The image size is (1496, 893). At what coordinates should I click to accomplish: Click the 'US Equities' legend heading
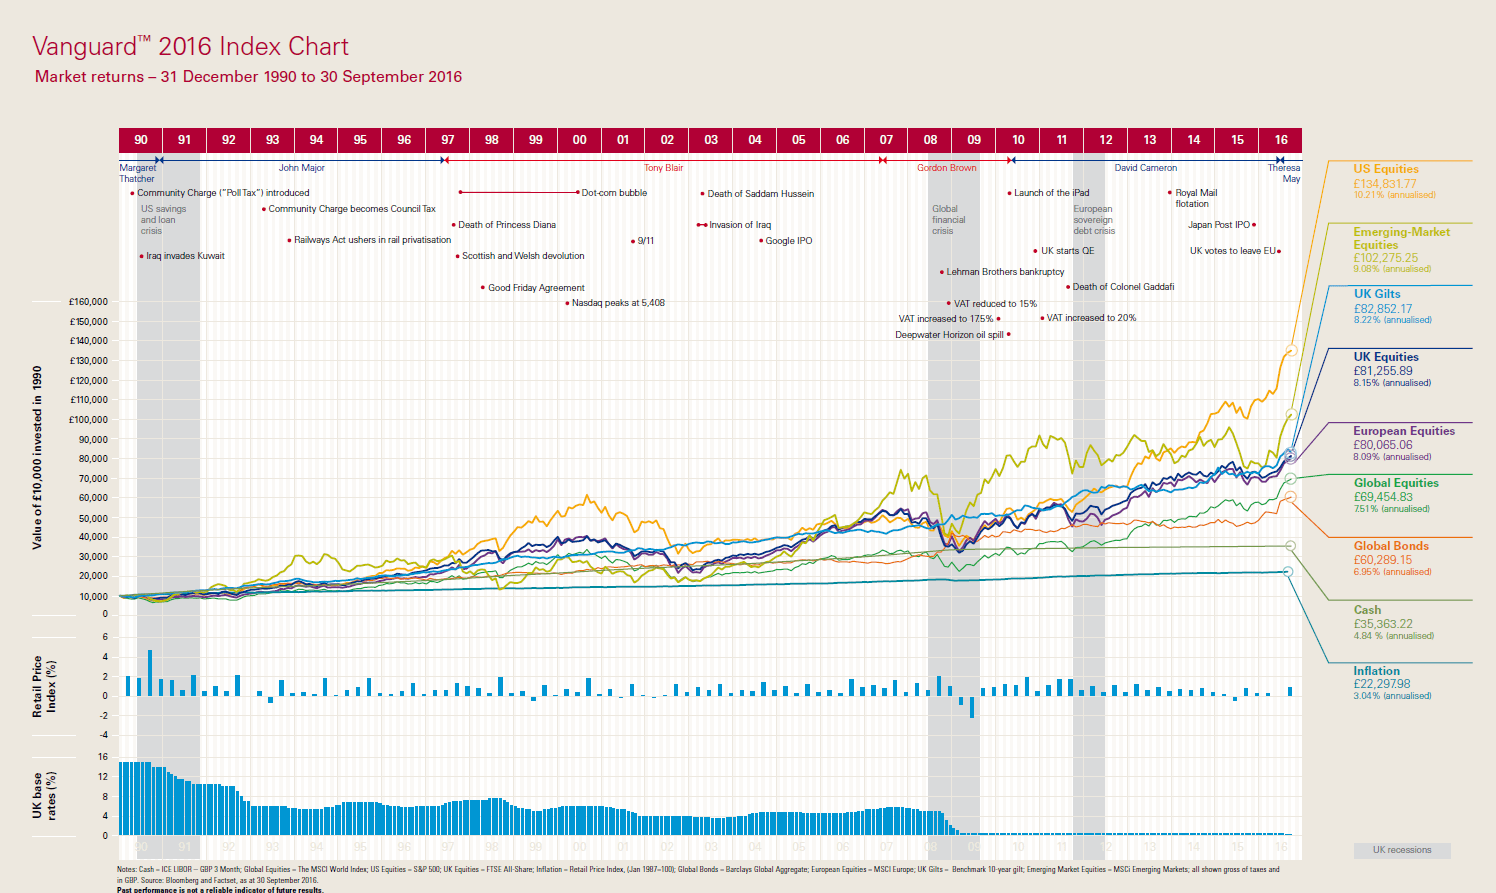click(x=1386, y=169)
